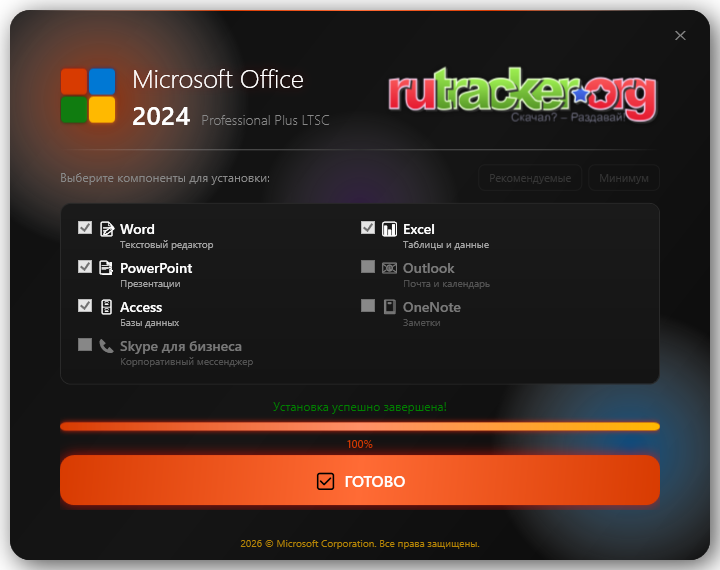This screenshot has height=570, width=720.
Task: Close the installer with the X button
Action: (680, 35)
